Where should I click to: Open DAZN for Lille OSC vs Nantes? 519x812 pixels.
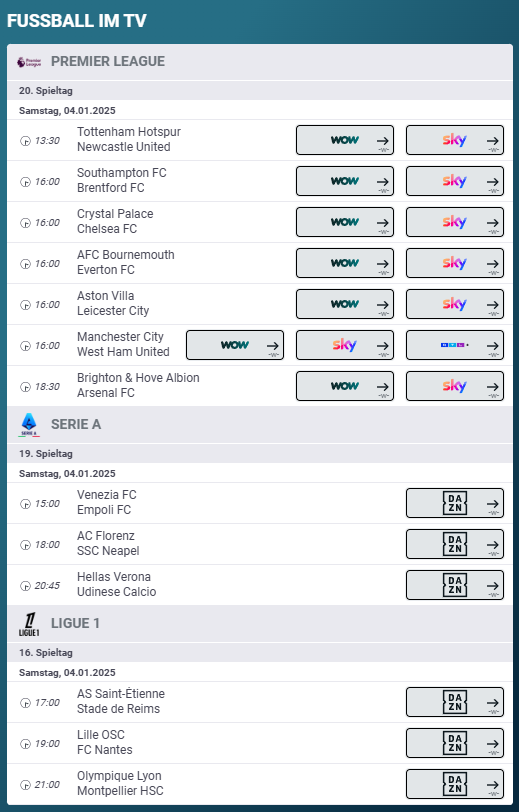[455, 743]
